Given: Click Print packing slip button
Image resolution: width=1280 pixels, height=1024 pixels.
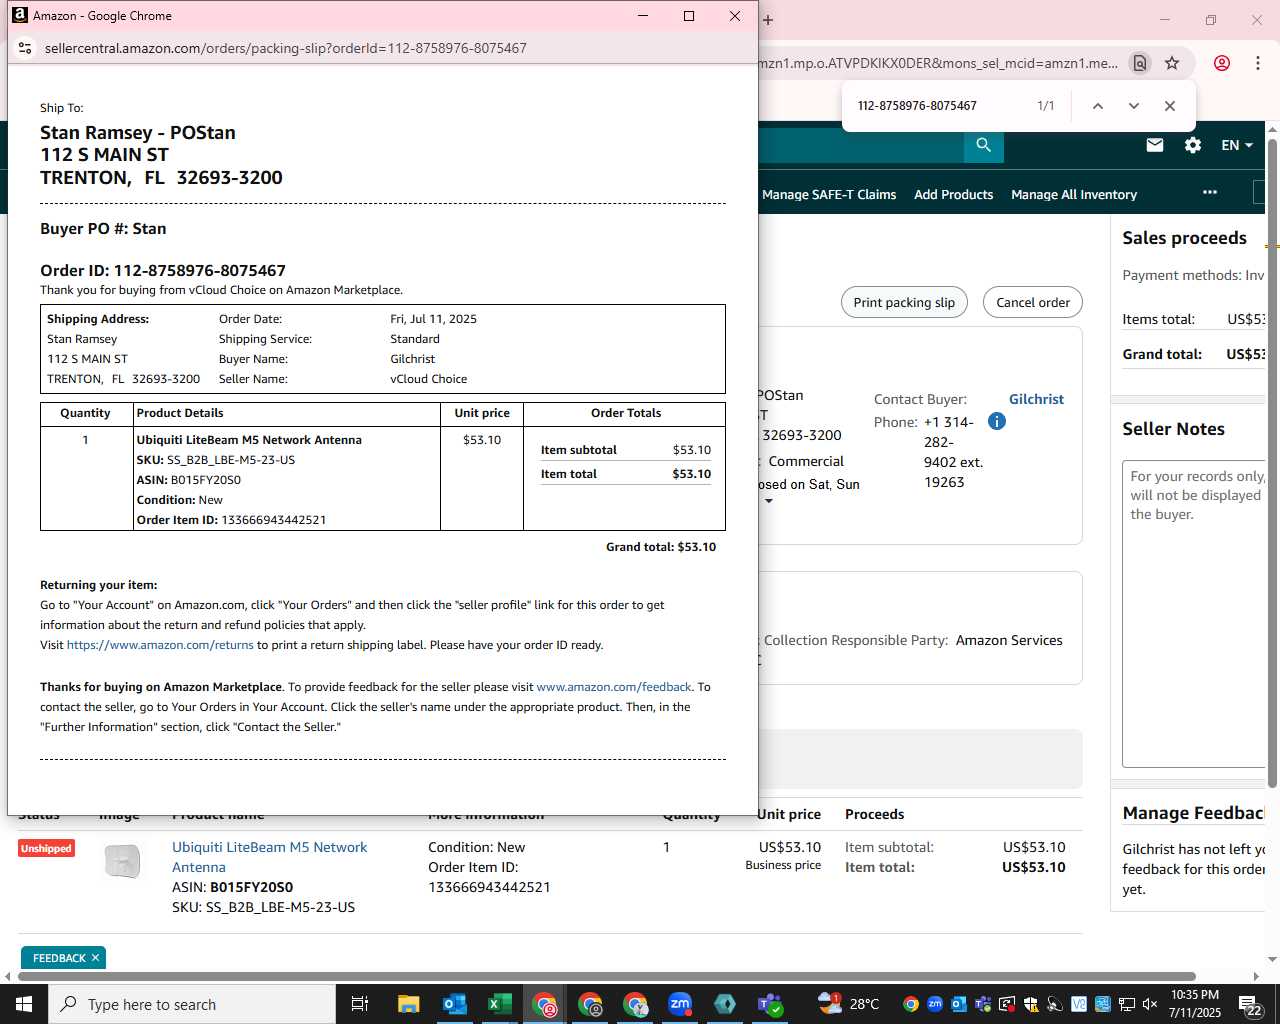Looking at the screenshot, I should (904, 302).
